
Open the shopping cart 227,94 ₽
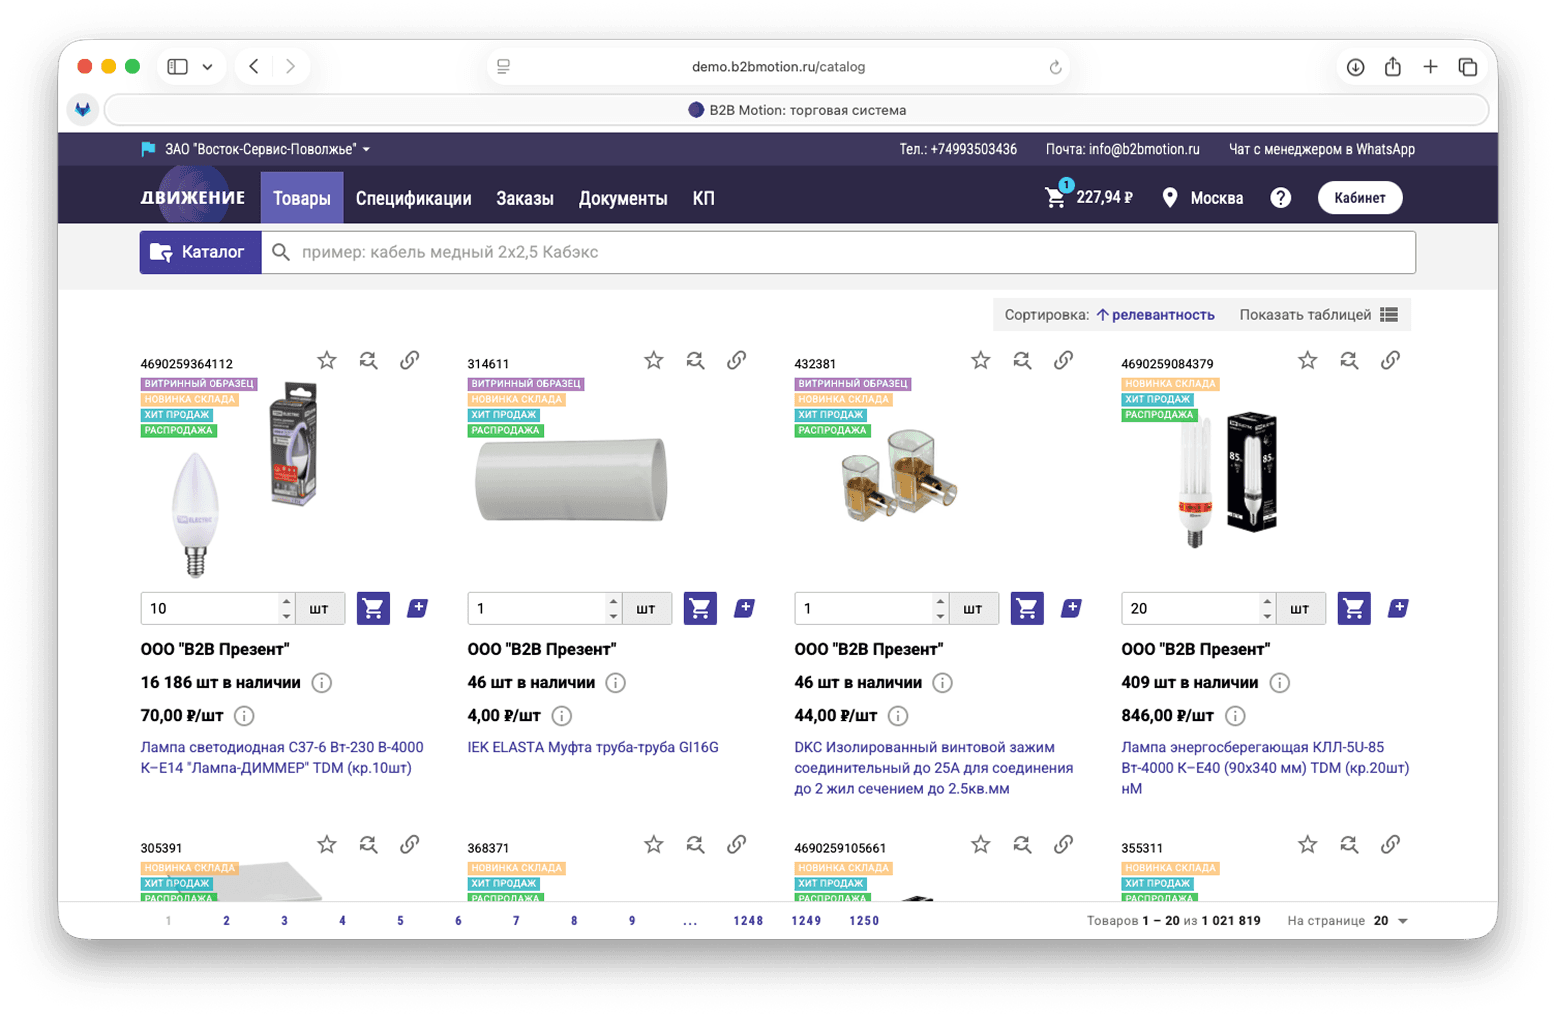pyautogui.click(x=1088, y=197)
